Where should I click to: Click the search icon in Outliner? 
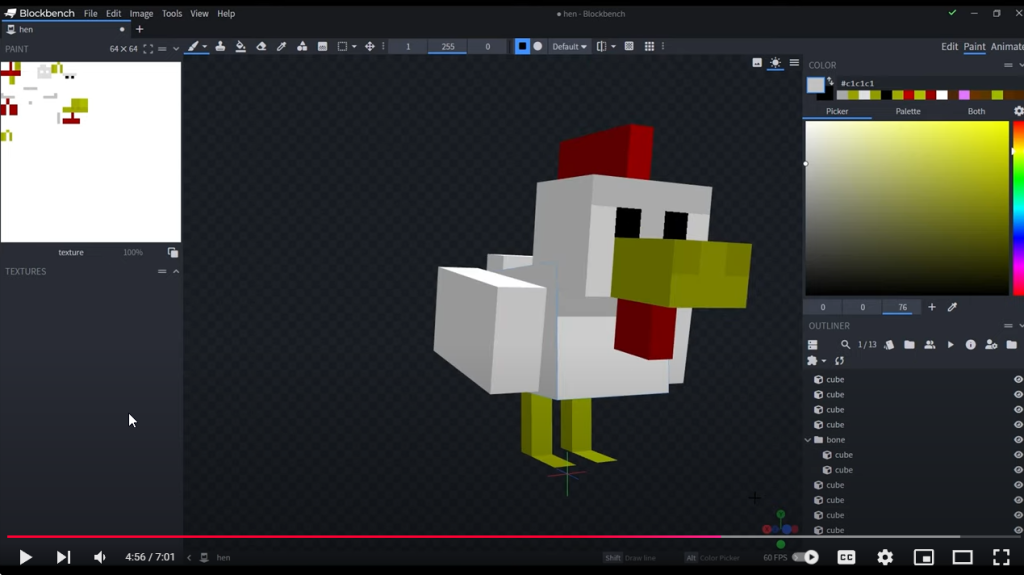click(845, 345)
